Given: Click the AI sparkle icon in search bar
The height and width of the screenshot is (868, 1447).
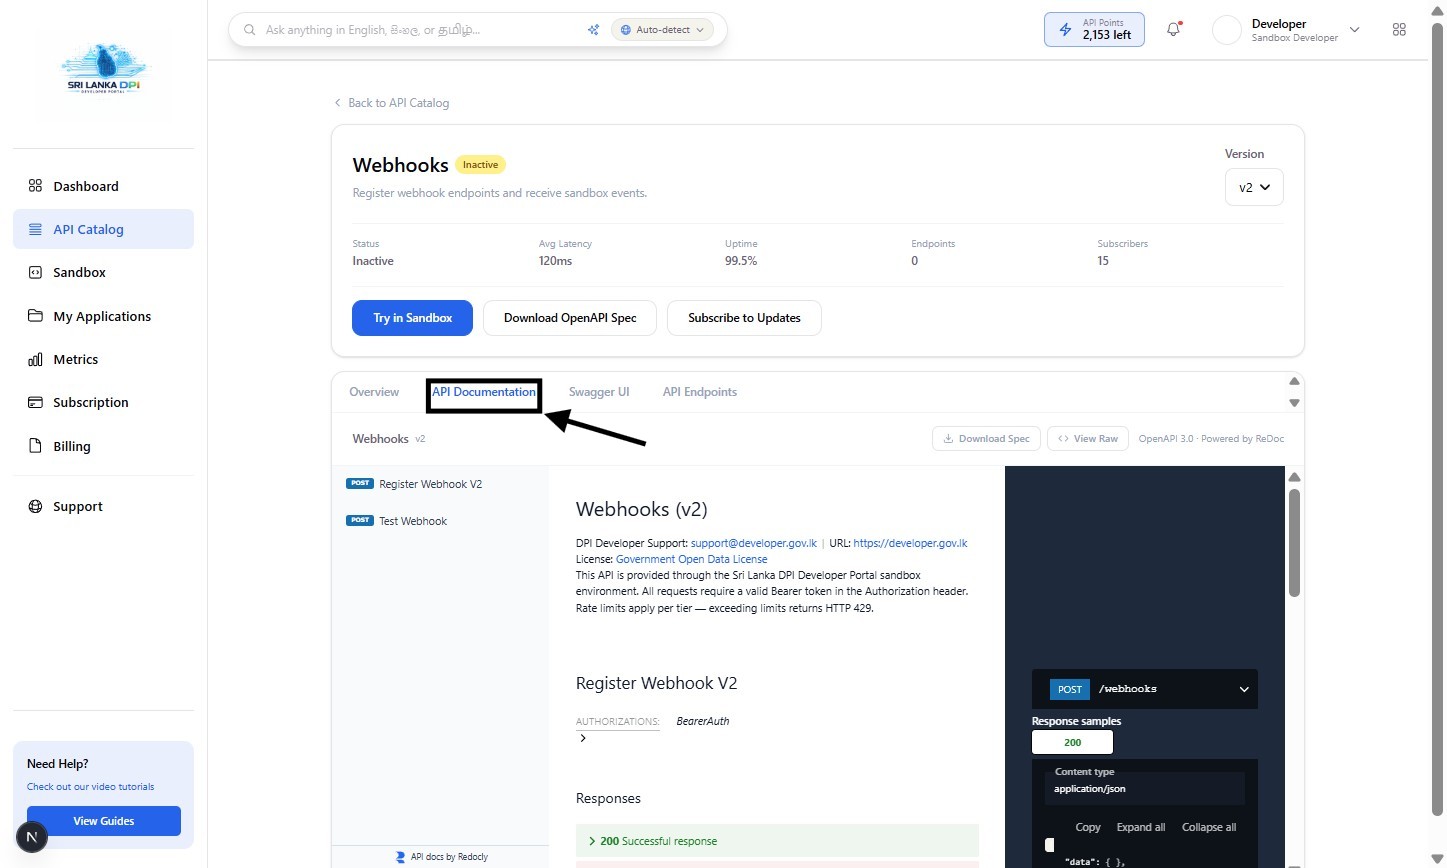Looking at the screenshot, I should click(593, 30).
